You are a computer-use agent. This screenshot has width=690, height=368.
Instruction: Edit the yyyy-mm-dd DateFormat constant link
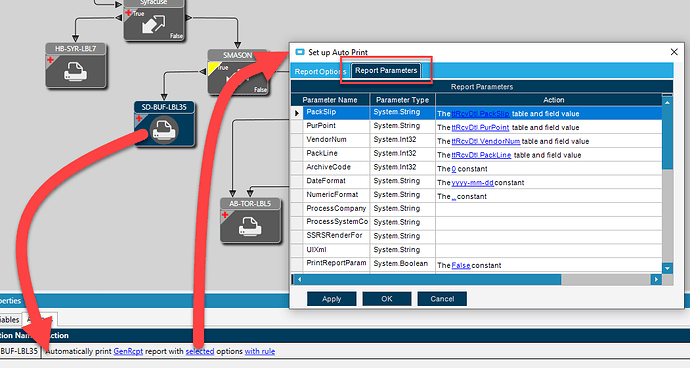point(473,183)
